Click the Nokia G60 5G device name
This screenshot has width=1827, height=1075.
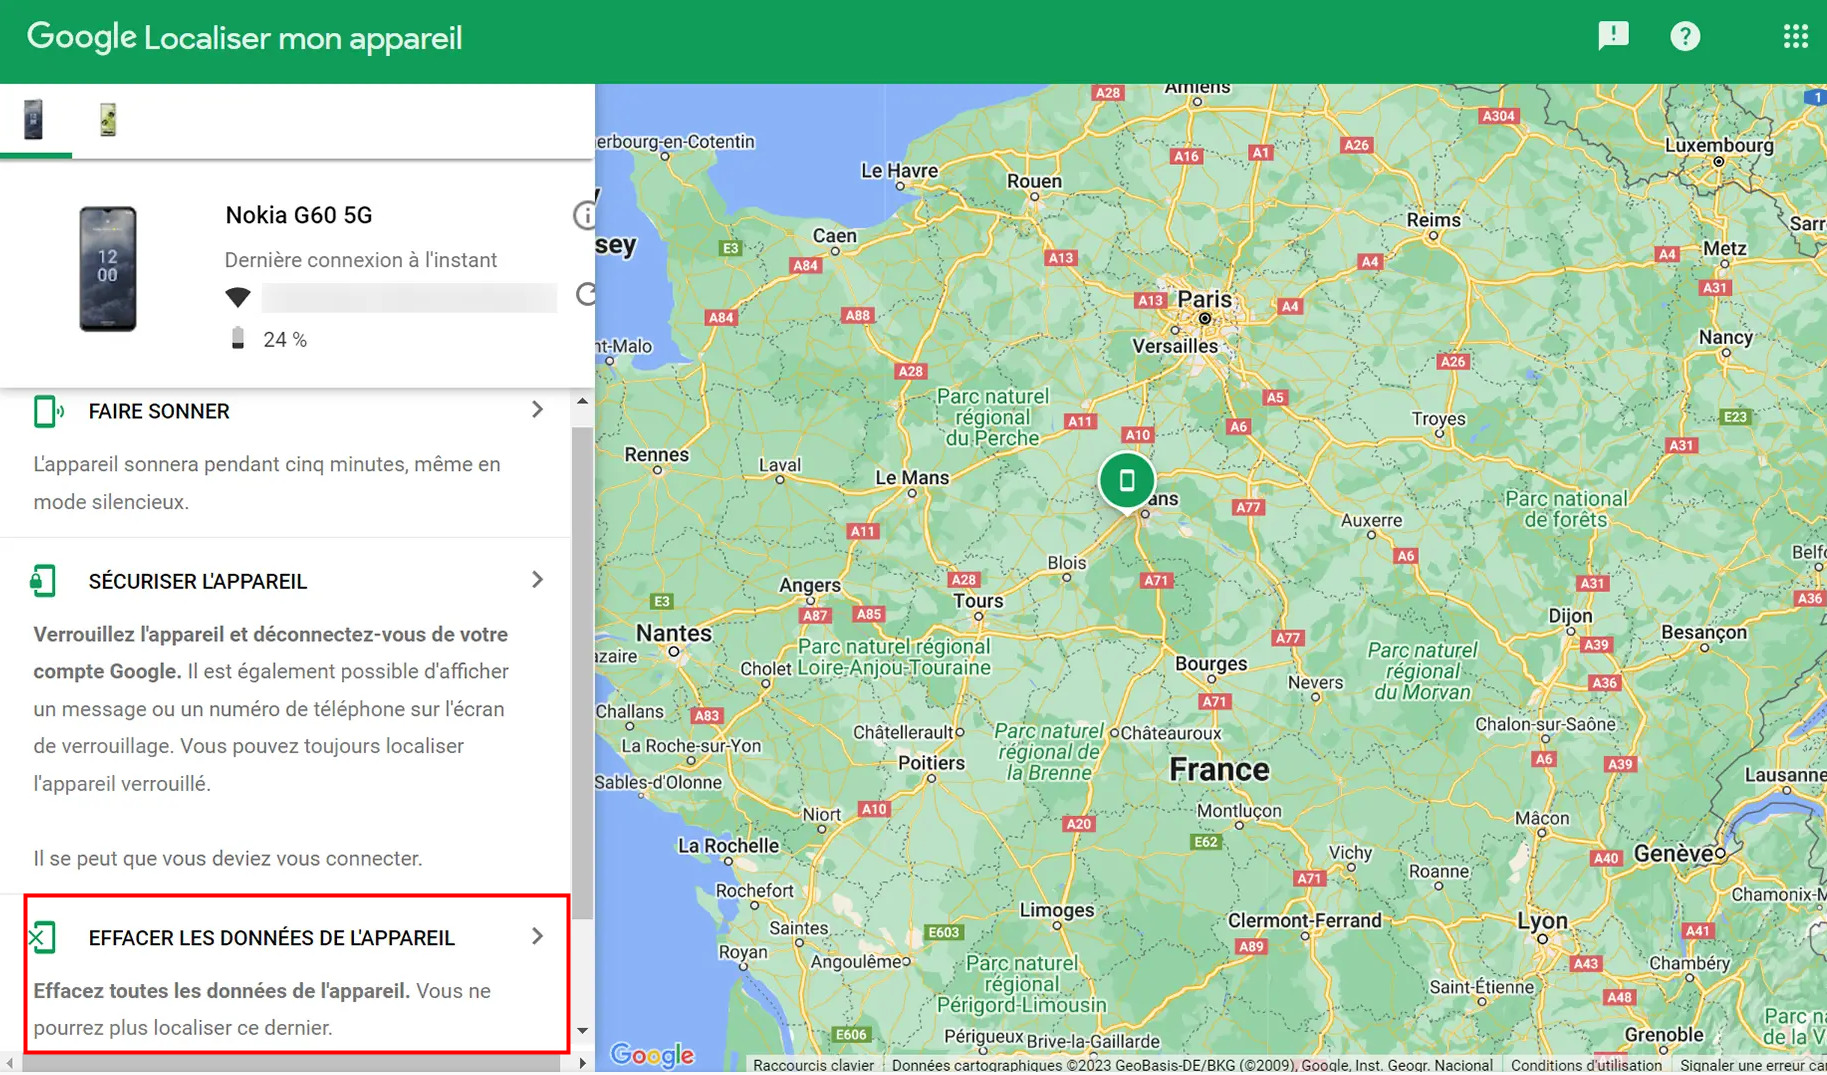point(298,215)
